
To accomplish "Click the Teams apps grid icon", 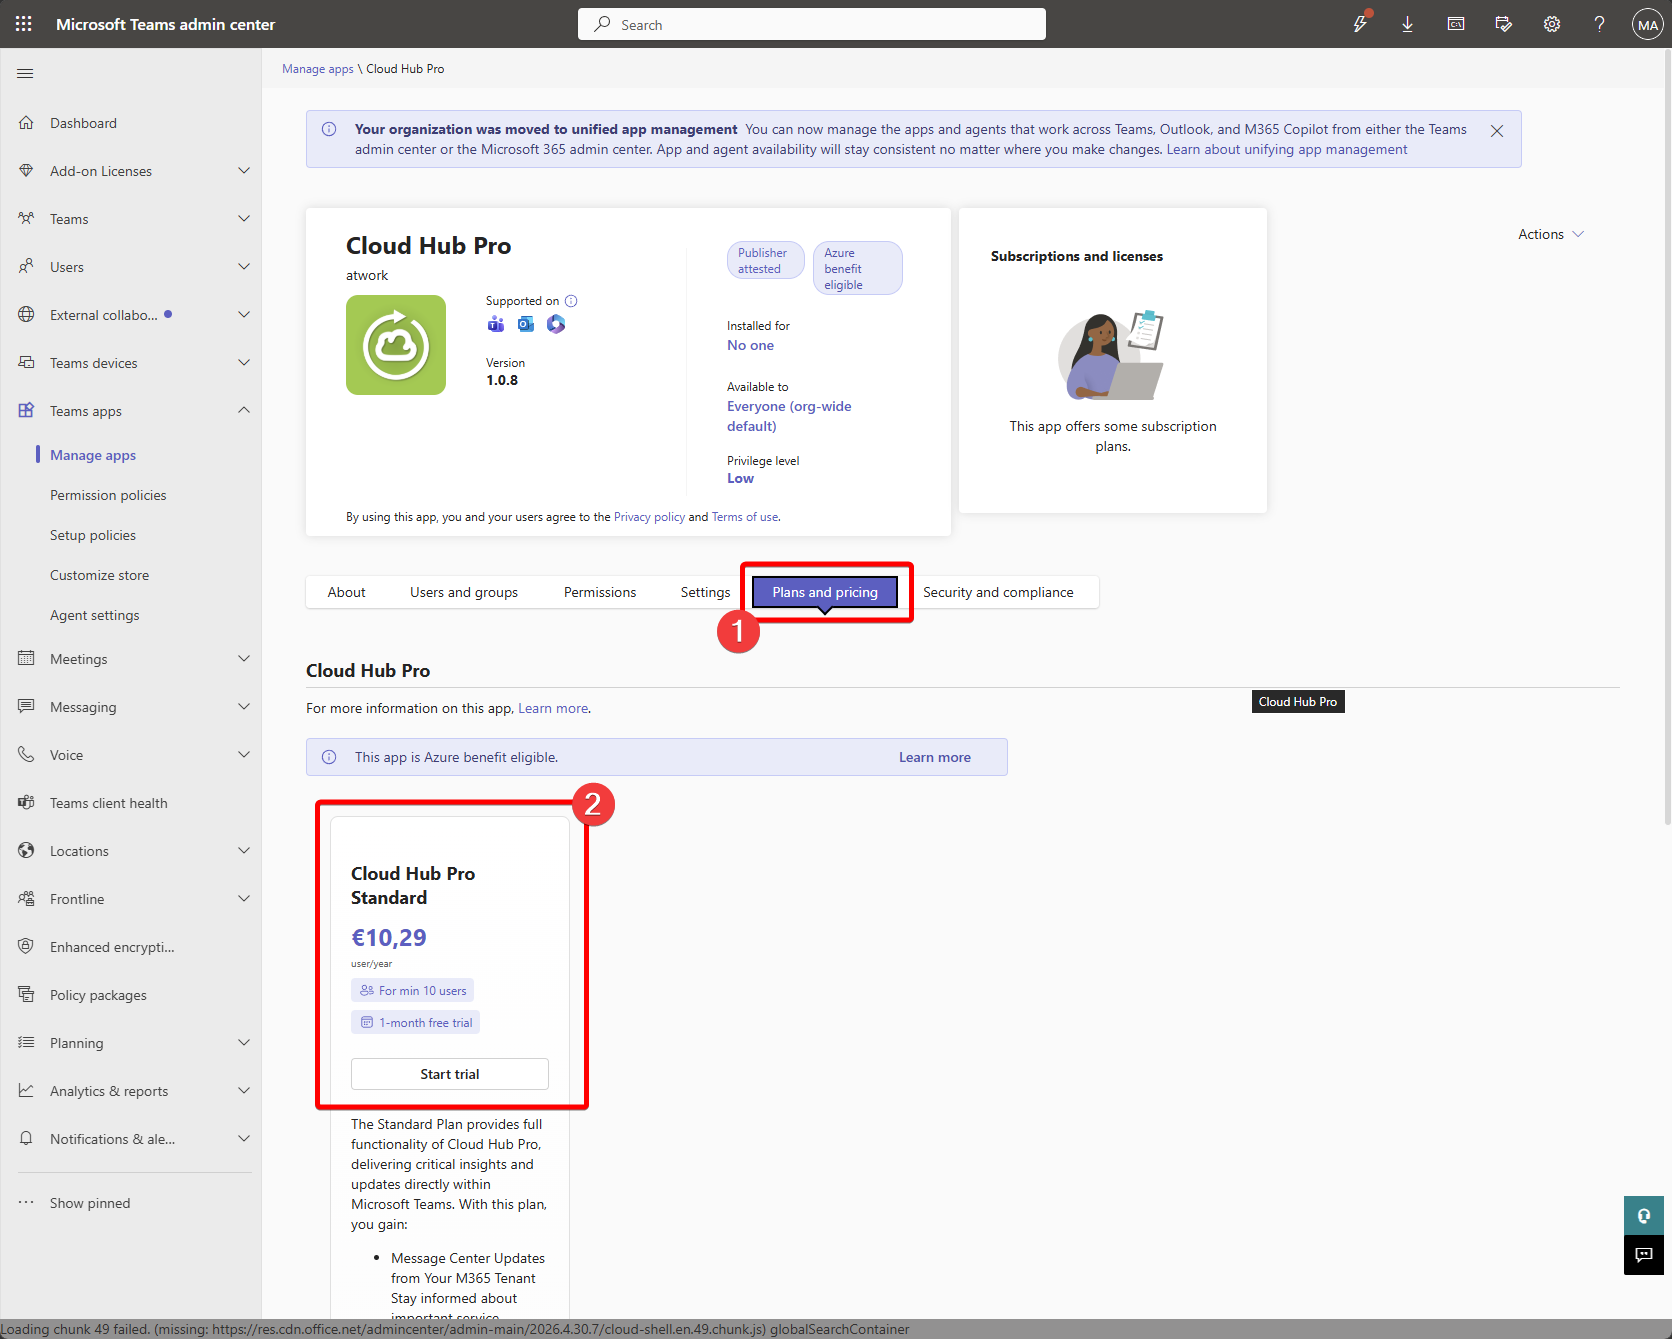I will click(x=26, y=411).
